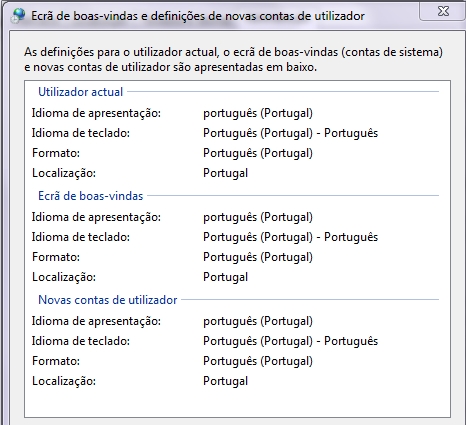Click 'Localização' label under Ecrã de boas-vindas

click(x=64, y=277)
